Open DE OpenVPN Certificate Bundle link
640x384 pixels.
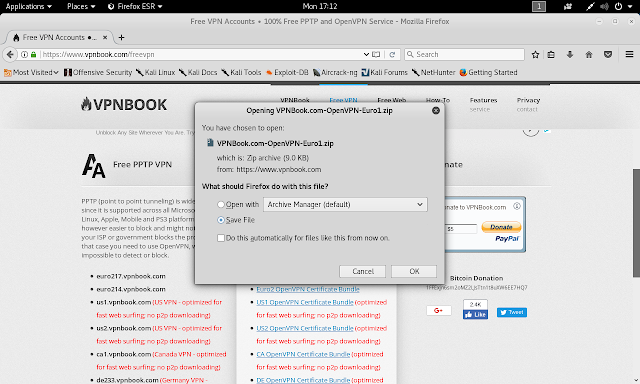[303, 380]
